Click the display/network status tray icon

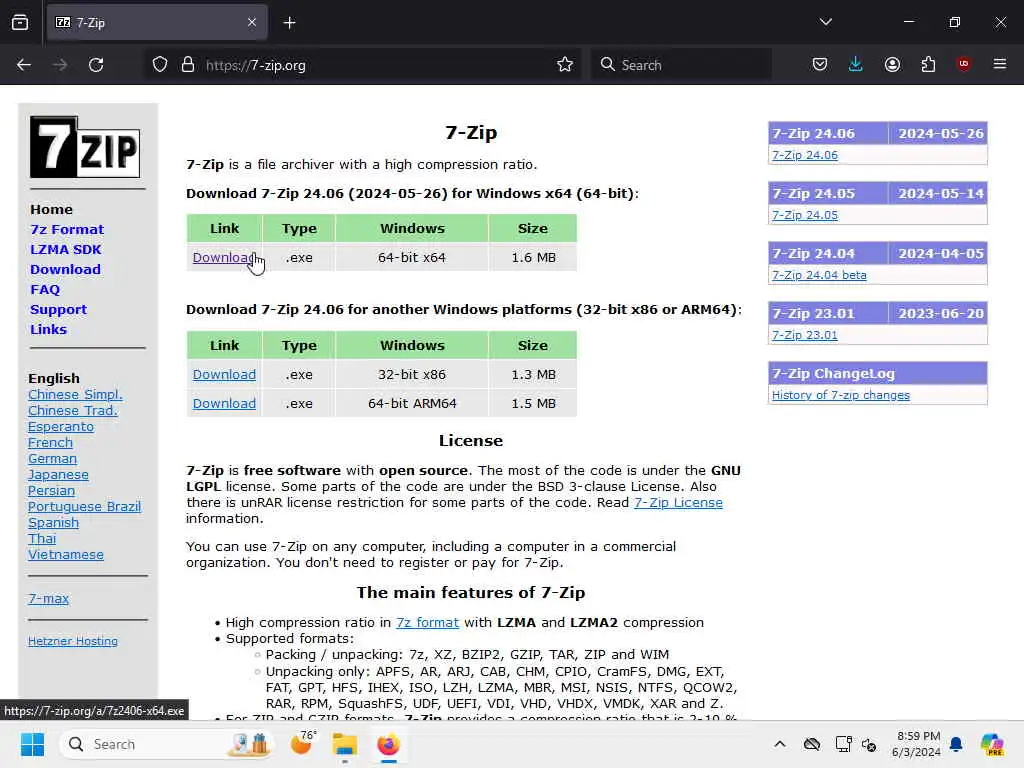tap(843, 744)
